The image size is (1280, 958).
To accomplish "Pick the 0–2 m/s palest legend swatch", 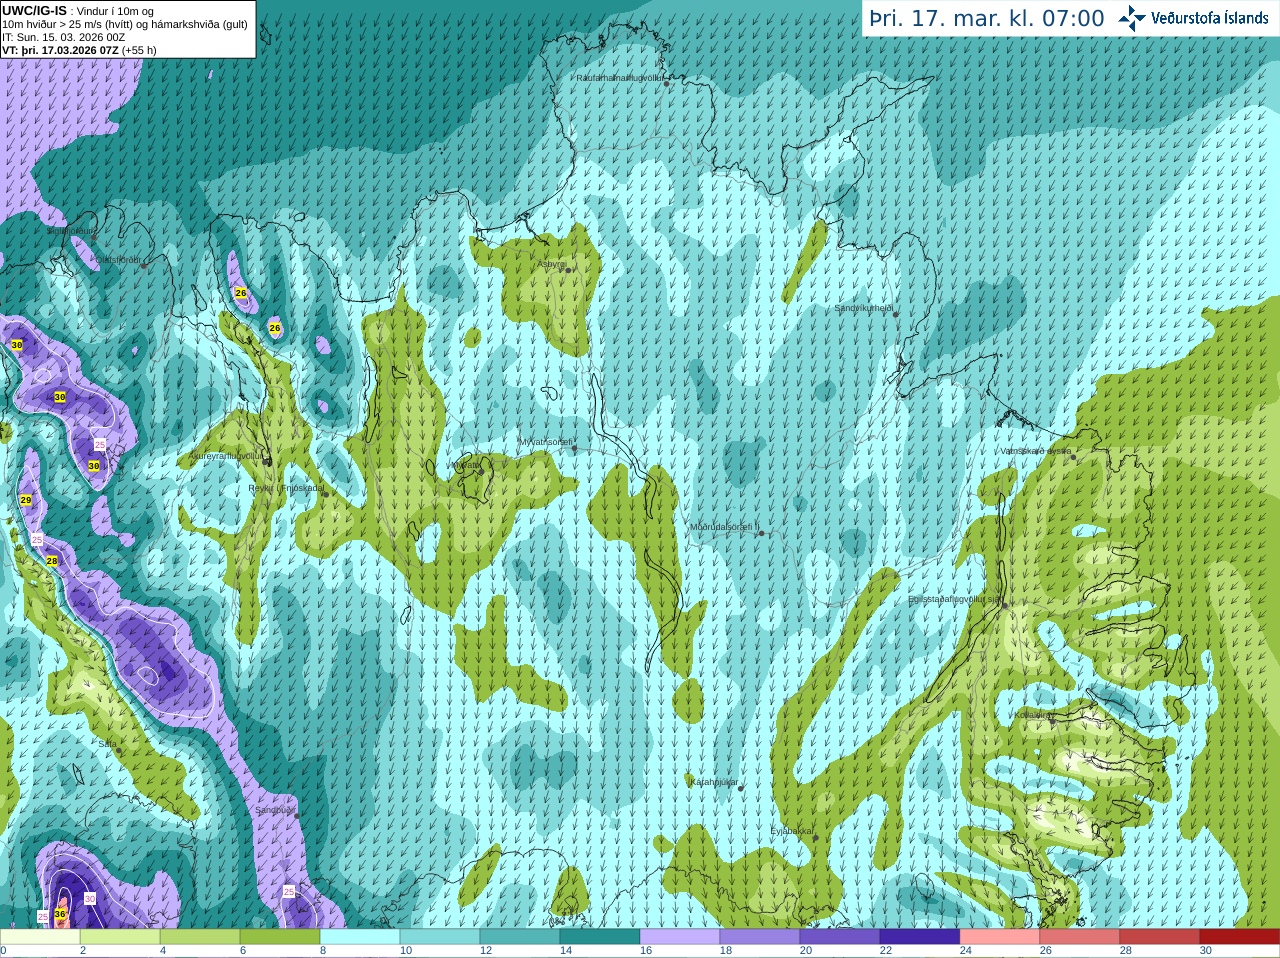I will click(x=40, y=937).
